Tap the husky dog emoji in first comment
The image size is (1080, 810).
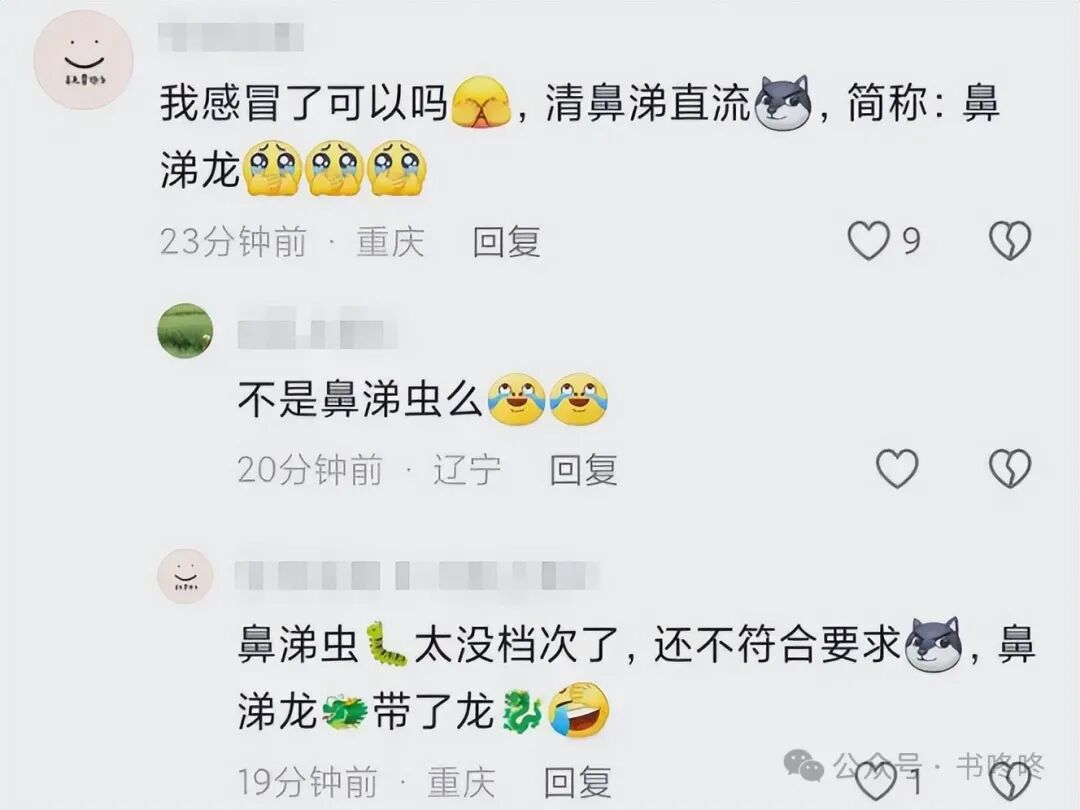(783, 104)
